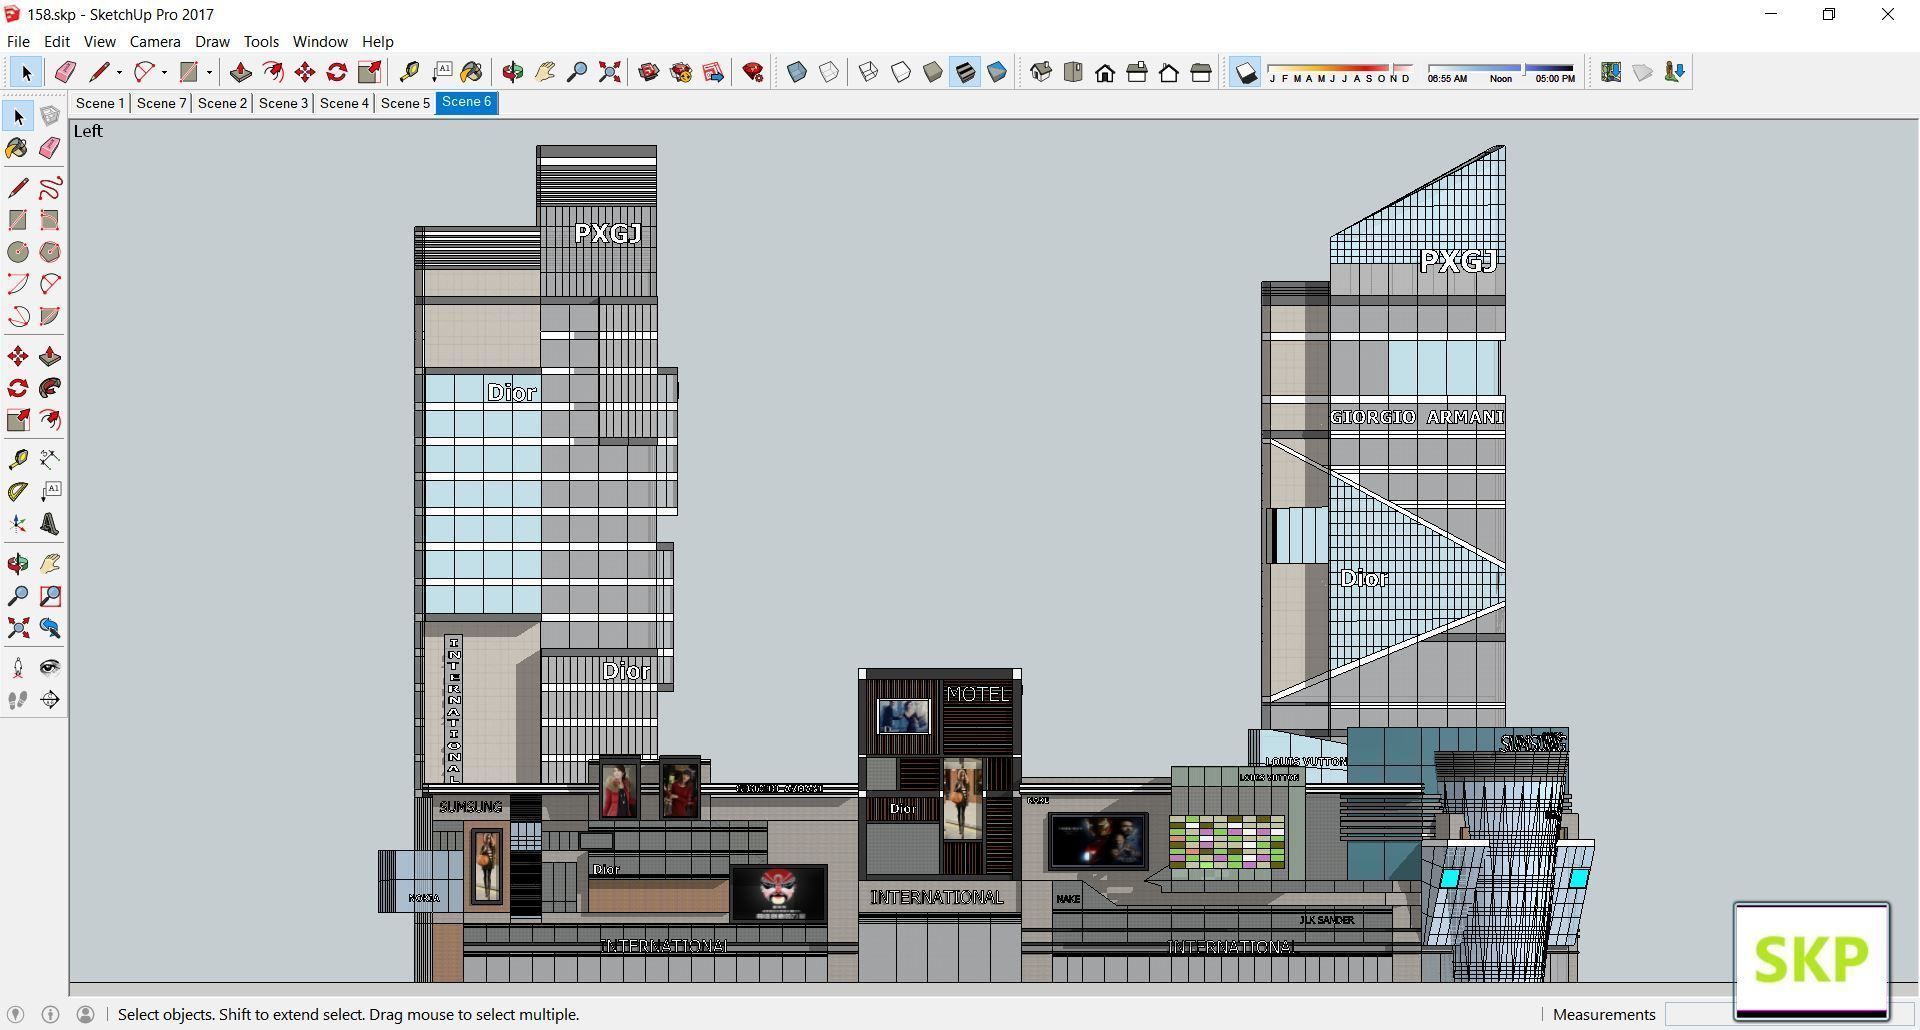Pick the Scale tool in top toolbar

(369, 72)
